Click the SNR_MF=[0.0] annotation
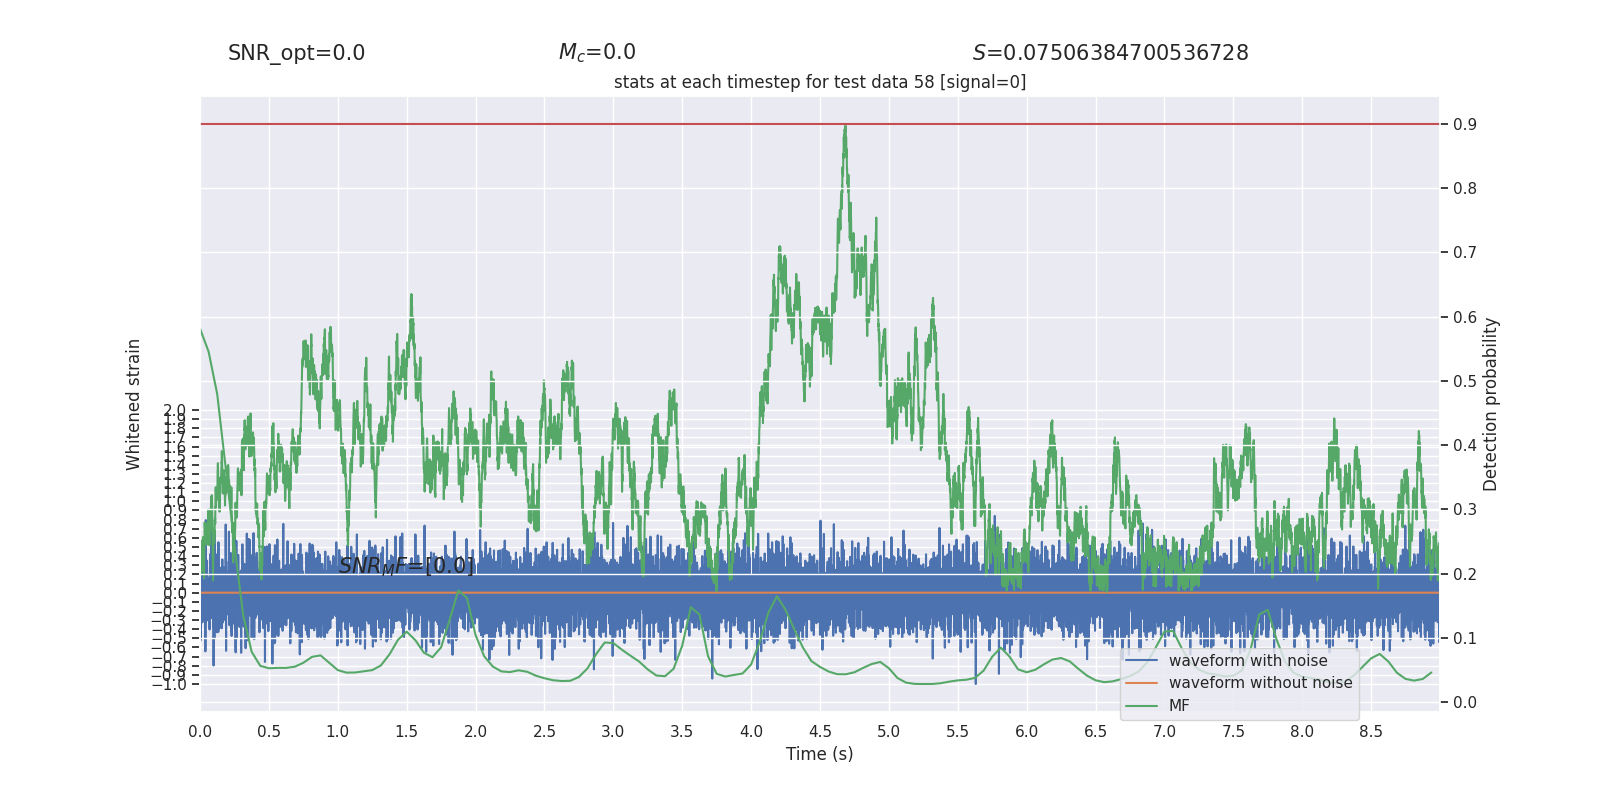Image resolution: width=1600 pixels, height=800 pixels. click(406, 566)
